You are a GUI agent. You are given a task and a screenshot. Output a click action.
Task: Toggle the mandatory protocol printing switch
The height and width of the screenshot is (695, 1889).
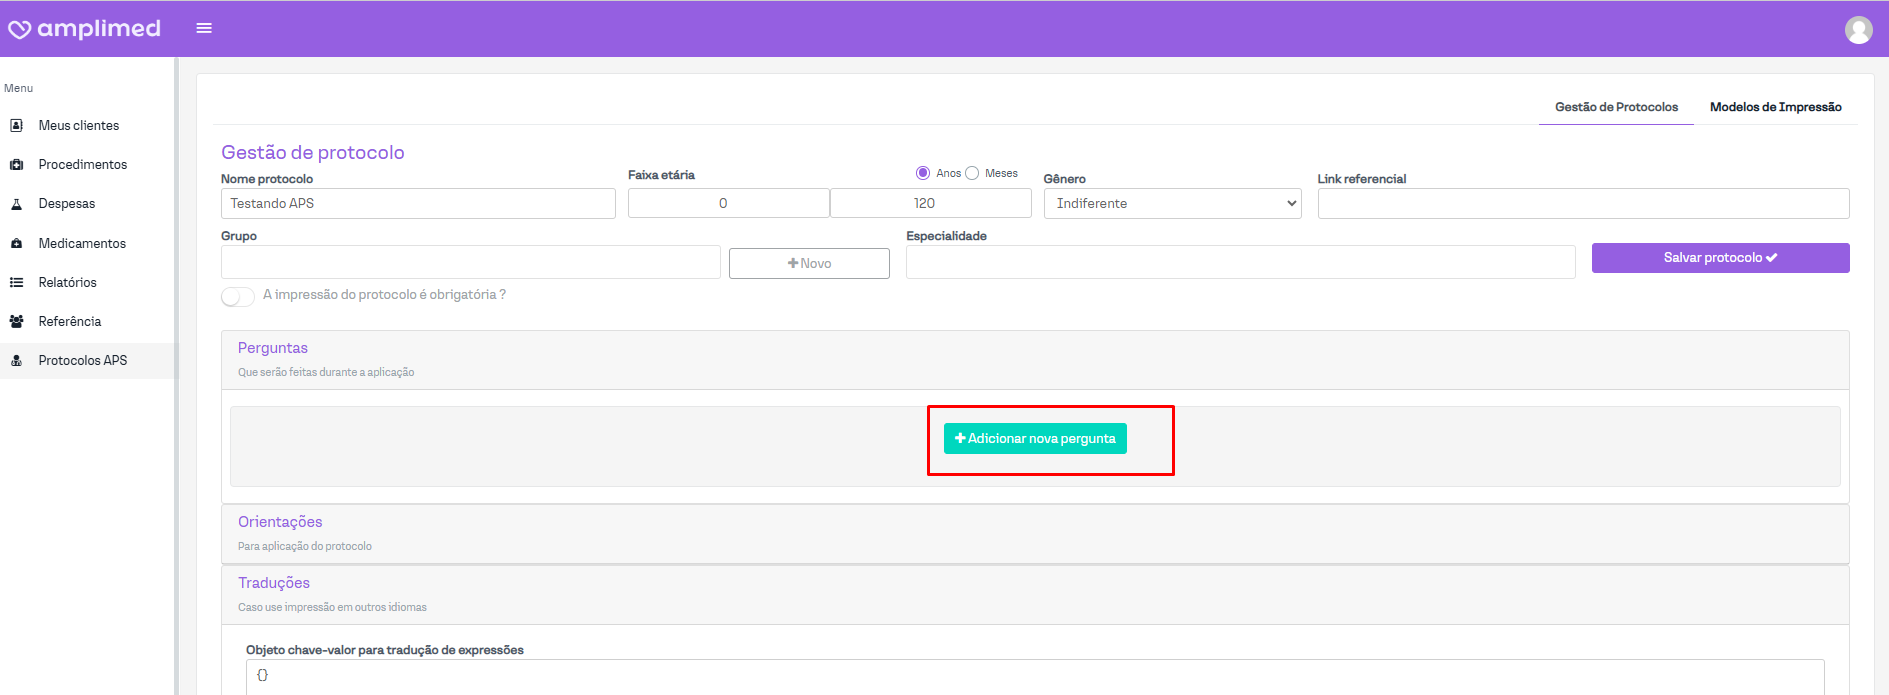click(238, 297)
